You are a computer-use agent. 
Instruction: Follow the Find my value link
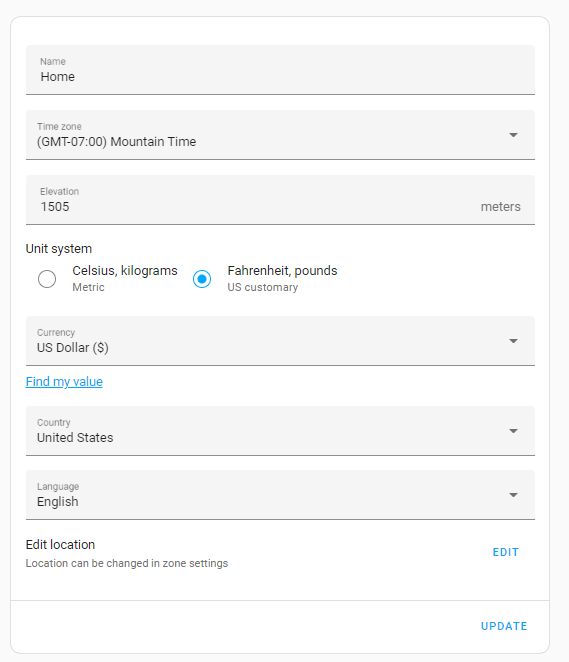[x=64, y=382]
